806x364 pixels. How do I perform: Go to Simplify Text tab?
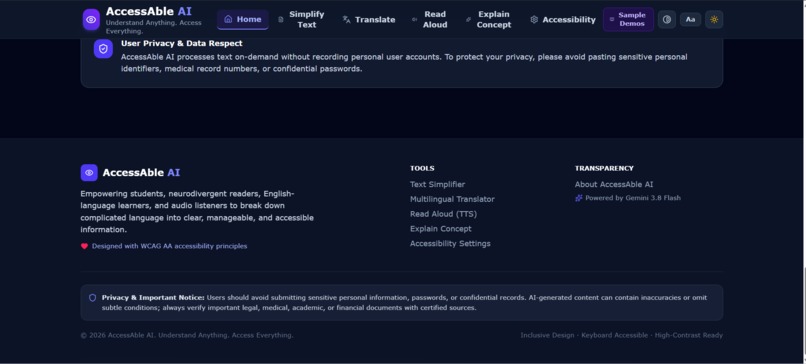click(301, 20)
